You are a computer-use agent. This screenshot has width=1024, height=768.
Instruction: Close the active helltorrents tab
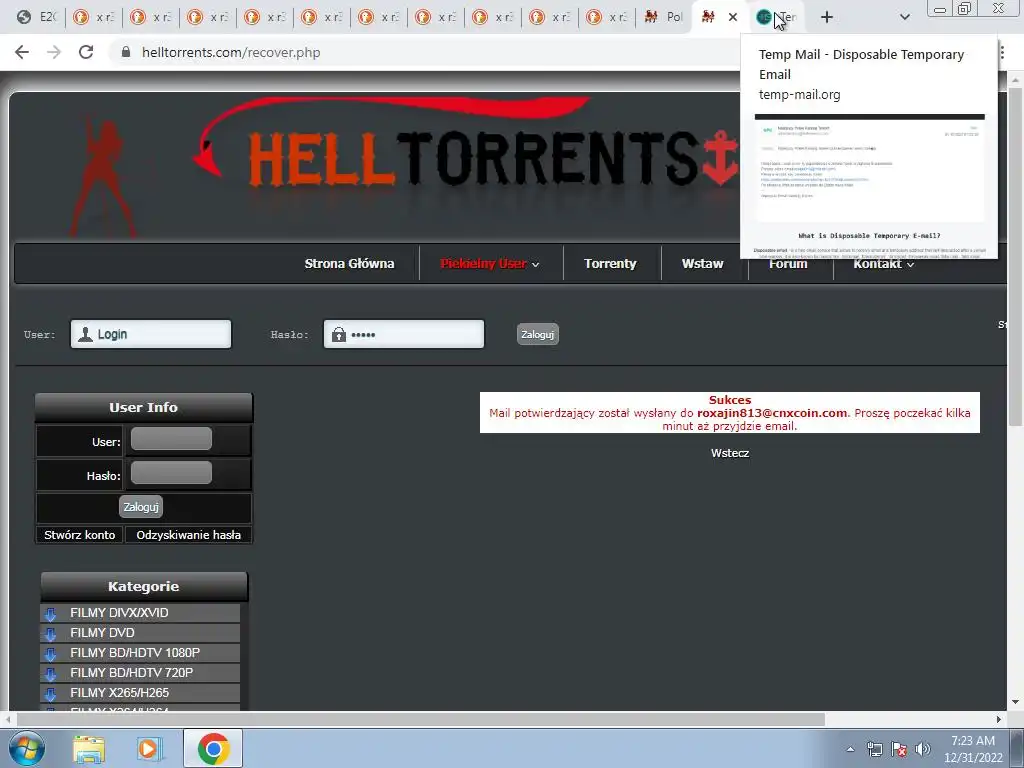[733, 17]
